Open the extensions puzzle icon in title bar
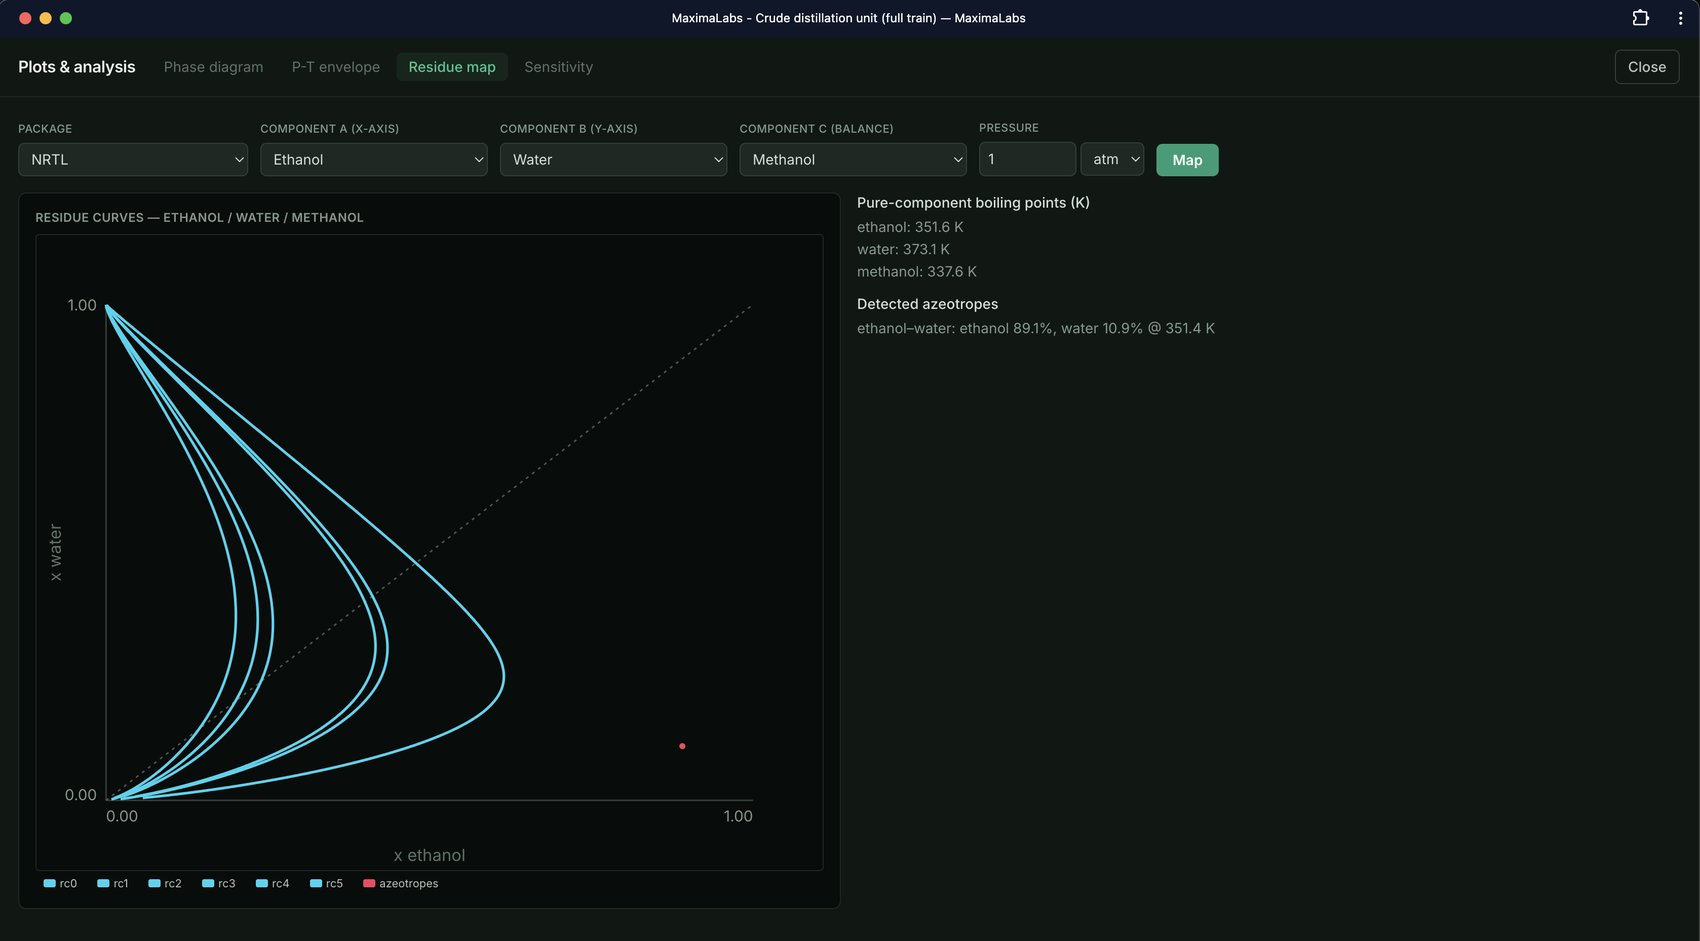Image resolution: width=1700 pixels, height=941 pixels. tap(1640, 18)
